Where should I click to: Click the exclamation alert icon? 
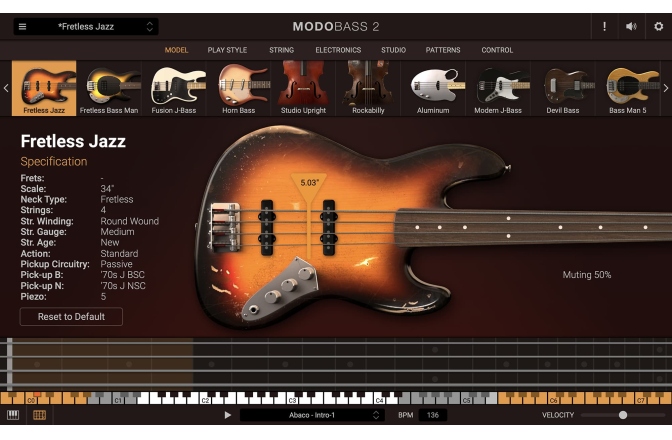(x=604, y=27)
